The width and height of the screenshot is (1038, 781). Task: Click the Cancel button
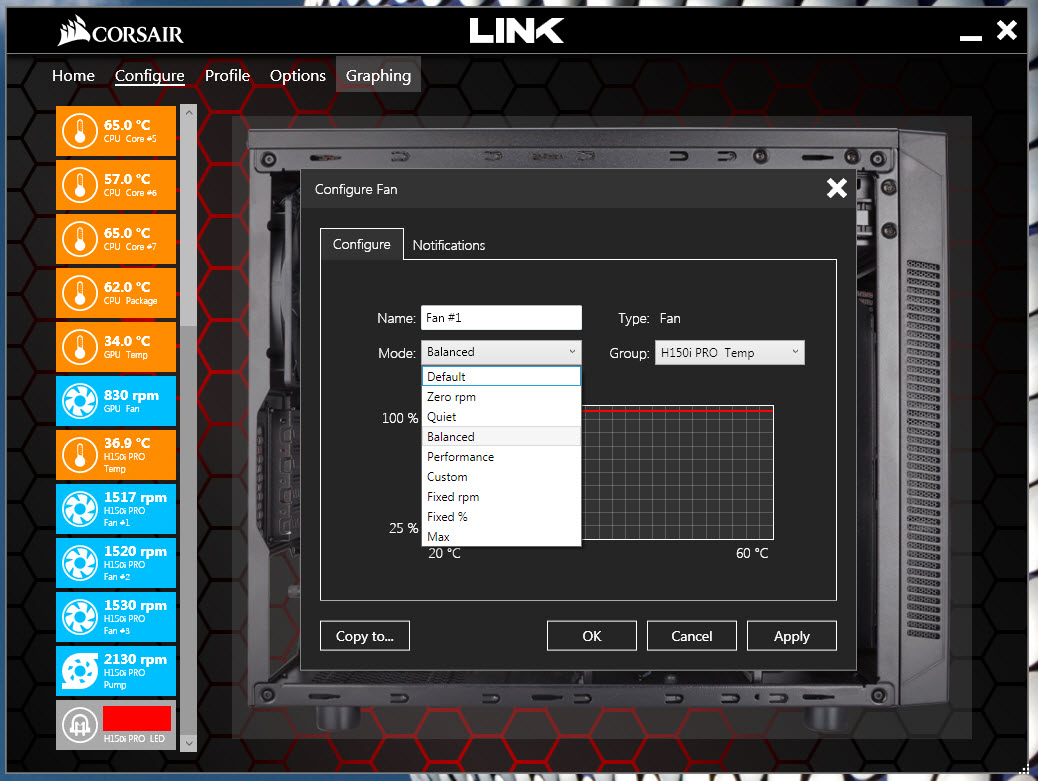[x=692, y=636]
